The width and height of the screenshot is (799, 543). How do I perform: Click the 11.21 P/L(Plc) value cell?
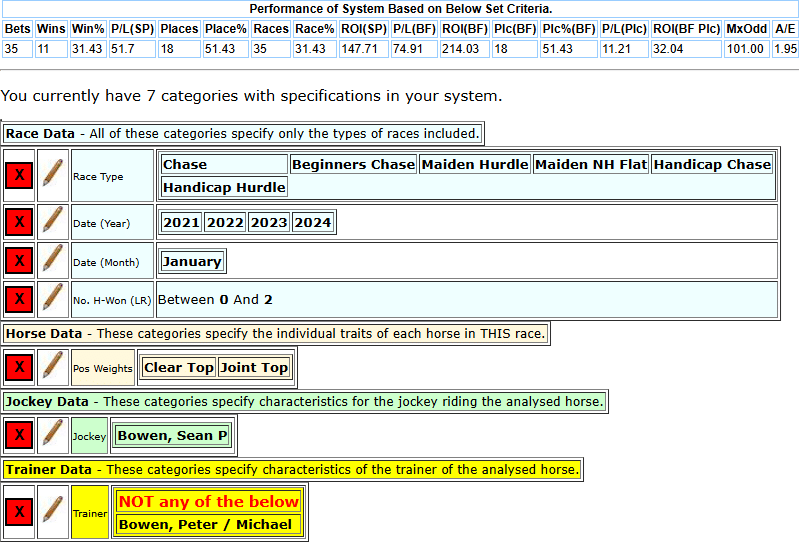[x=624, y=49]
